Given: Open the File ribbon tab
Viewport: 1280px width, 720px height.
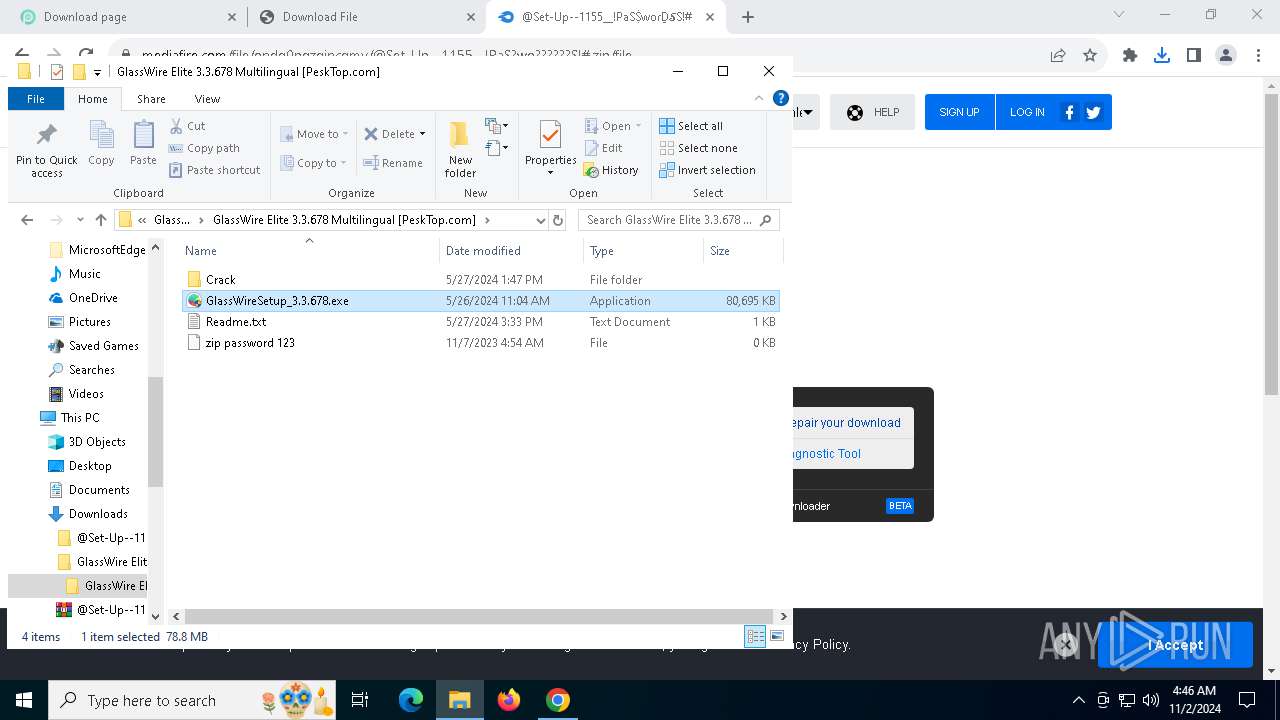Looking at the screenshot, I should click(36, 99).
